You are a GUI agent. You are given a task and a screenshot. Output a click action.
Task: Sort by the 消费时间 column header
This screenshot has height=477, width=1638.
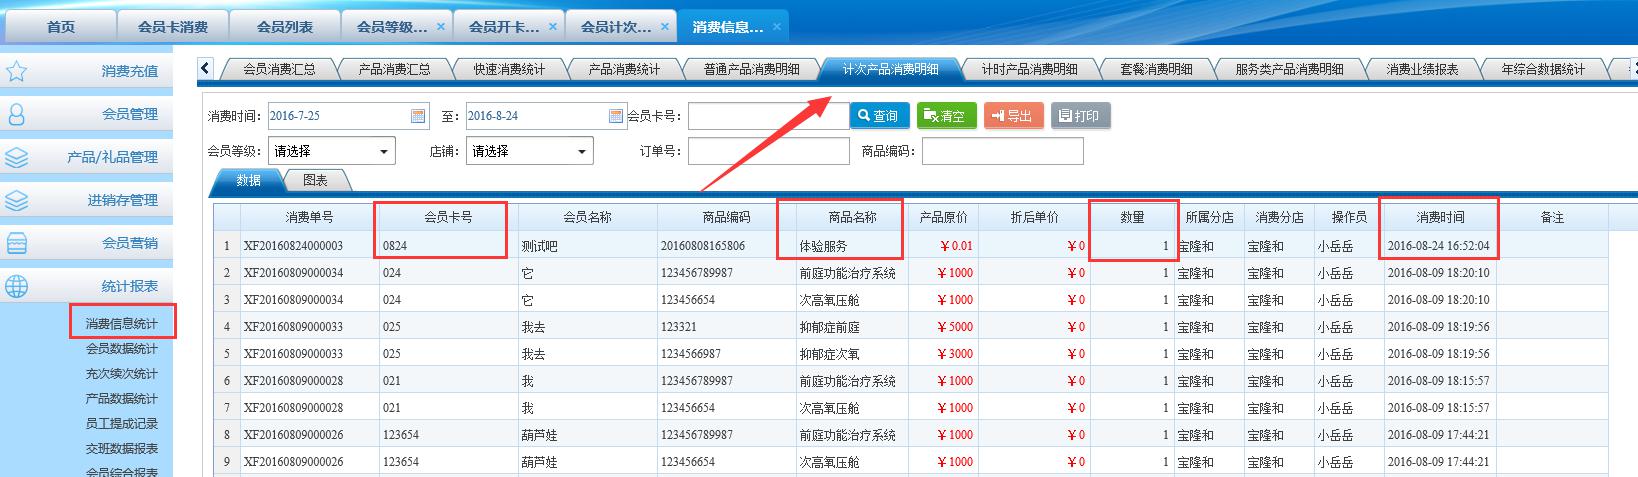1440,217
